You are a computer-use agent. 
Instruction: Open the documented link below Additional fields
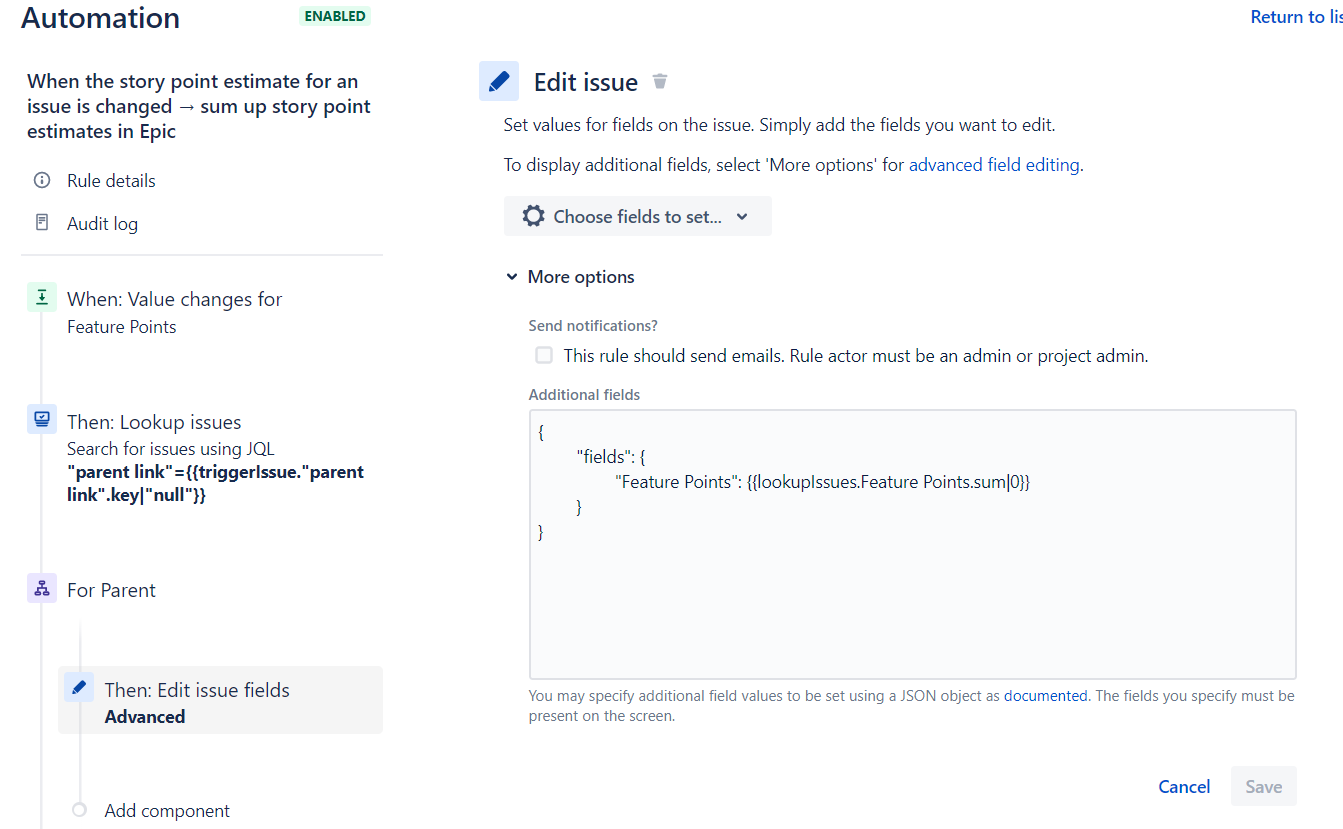pos(1046,695)
